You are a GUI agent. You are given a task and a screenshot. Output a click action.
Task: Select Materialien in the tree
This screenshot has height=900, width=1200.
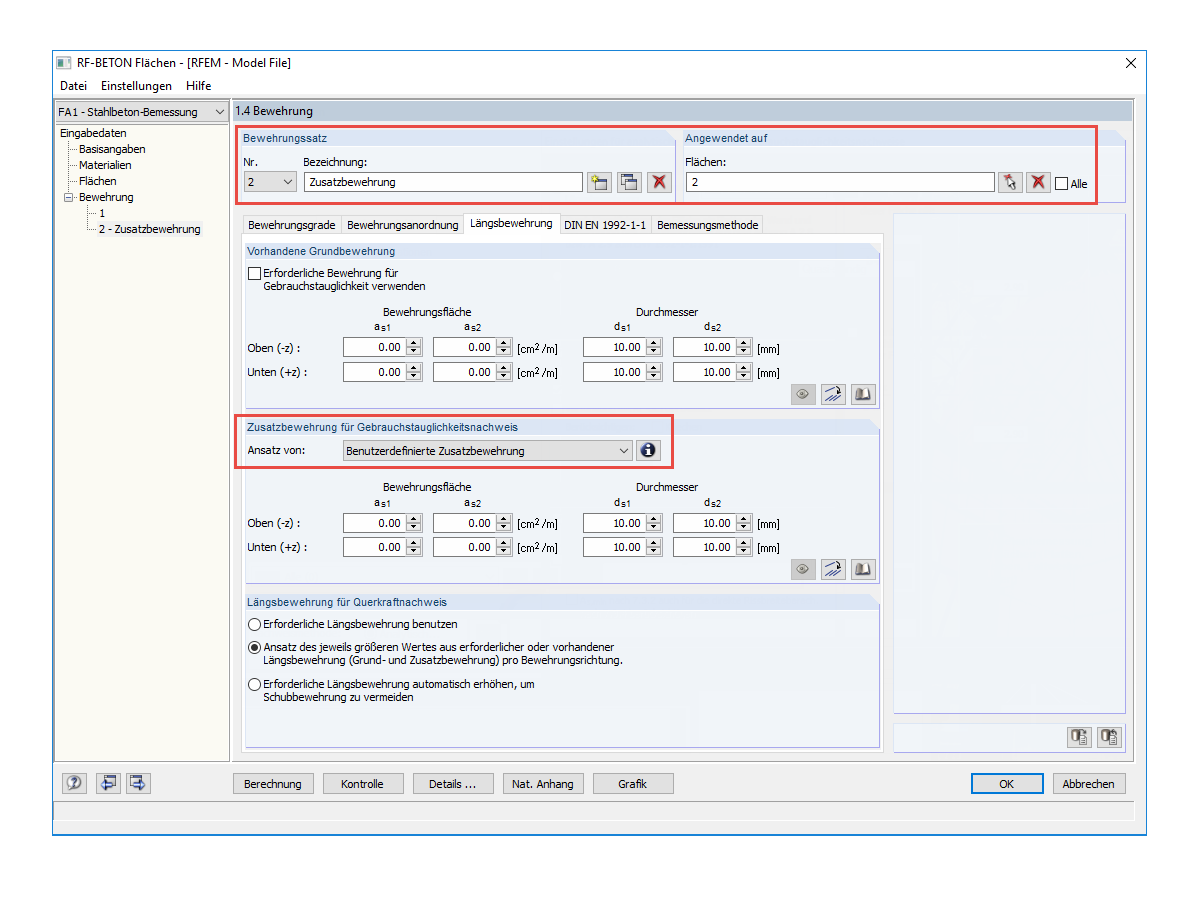point(105,165)
